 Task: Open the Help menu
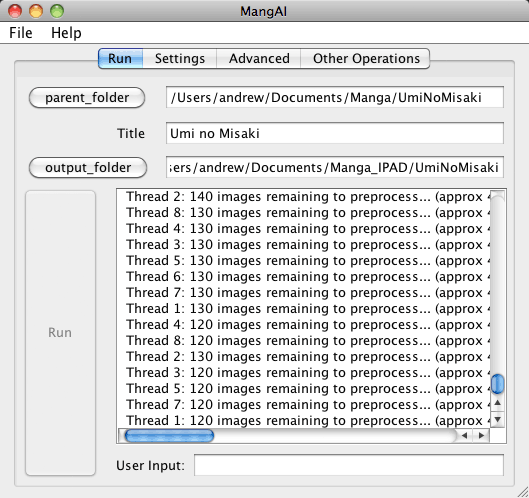coord(66,33)
